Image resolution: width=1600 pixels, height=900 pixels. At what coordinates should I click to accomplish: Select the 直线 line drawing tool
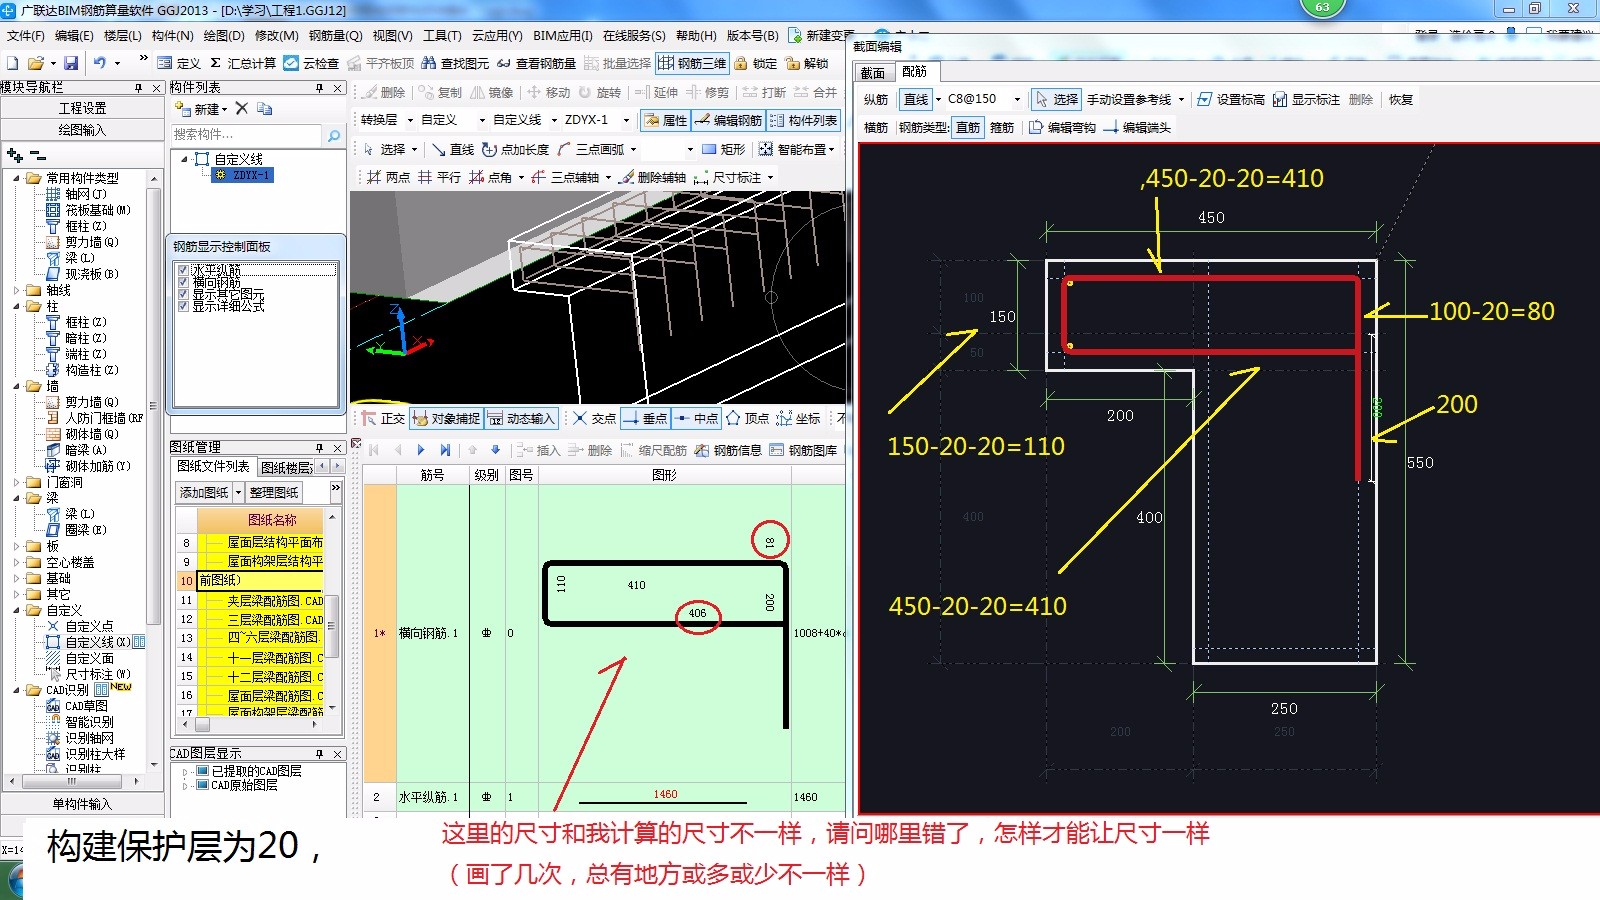click(x=453, y=149)
